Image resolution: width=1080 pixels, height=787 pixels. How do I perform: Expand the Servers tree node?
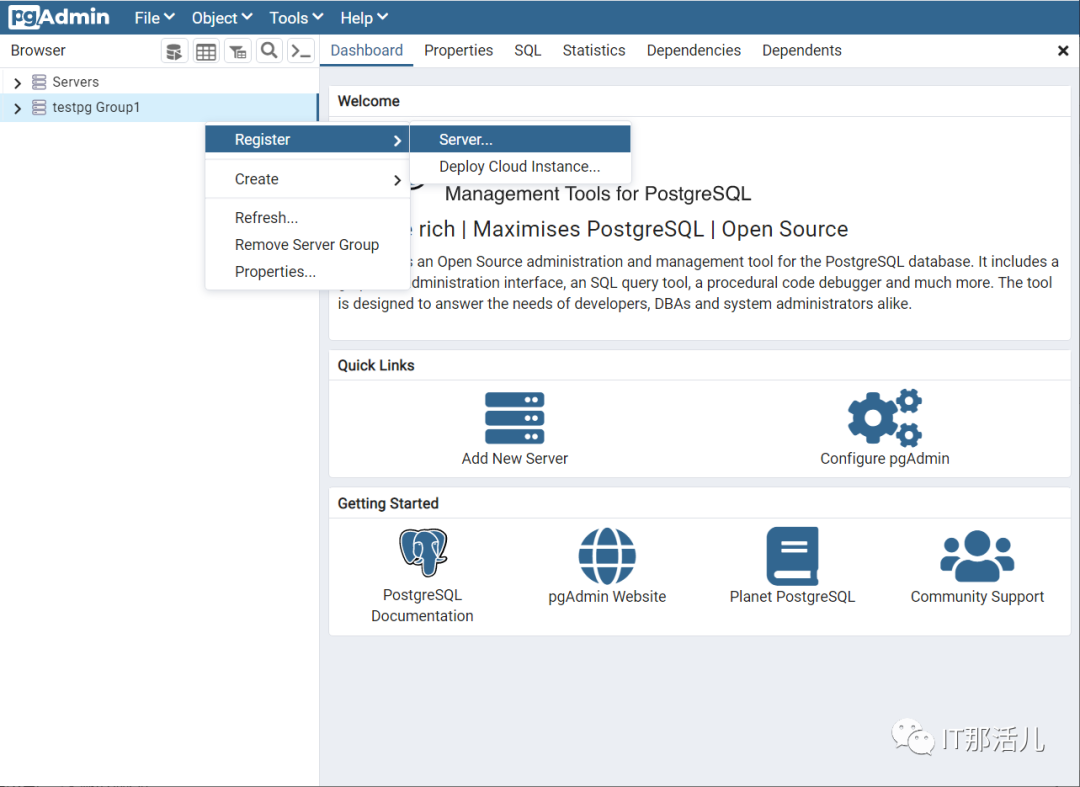point(17,83)
